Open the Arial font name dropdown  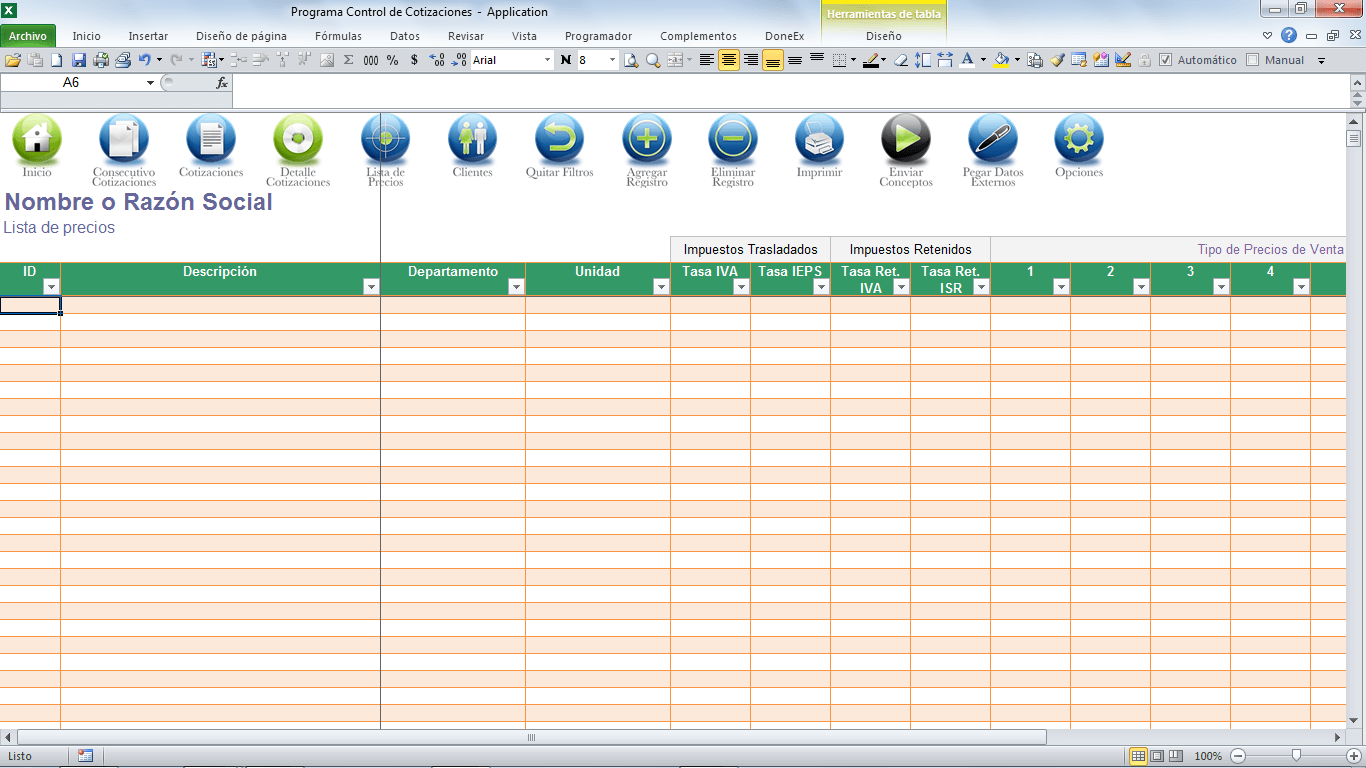click(547, 60)
